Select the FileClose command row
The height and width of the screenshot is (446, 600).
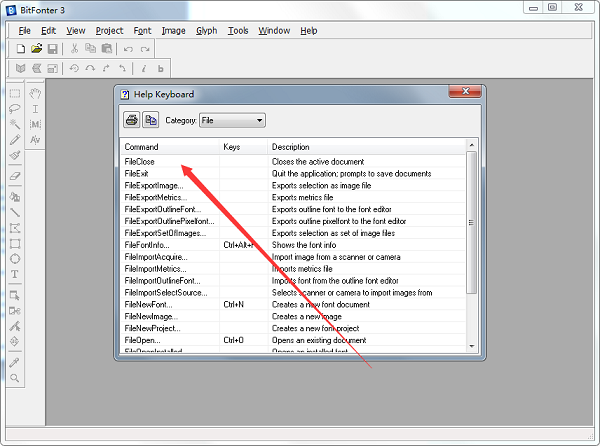tap(293, 161)
